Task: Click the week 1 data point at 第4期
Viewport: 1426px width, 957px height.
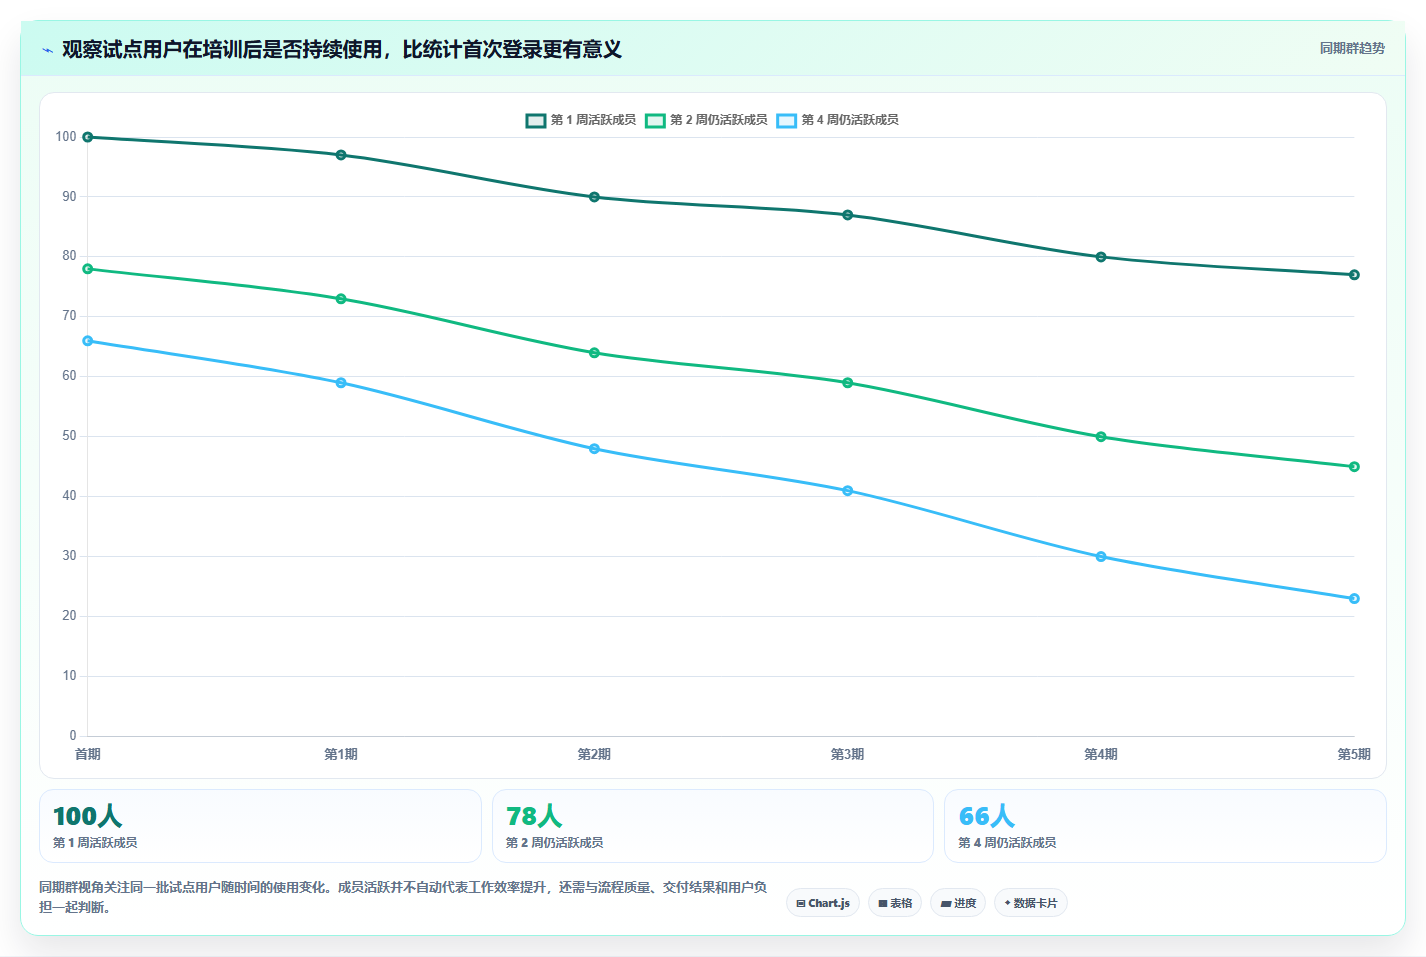Action: pos(1101,257)
